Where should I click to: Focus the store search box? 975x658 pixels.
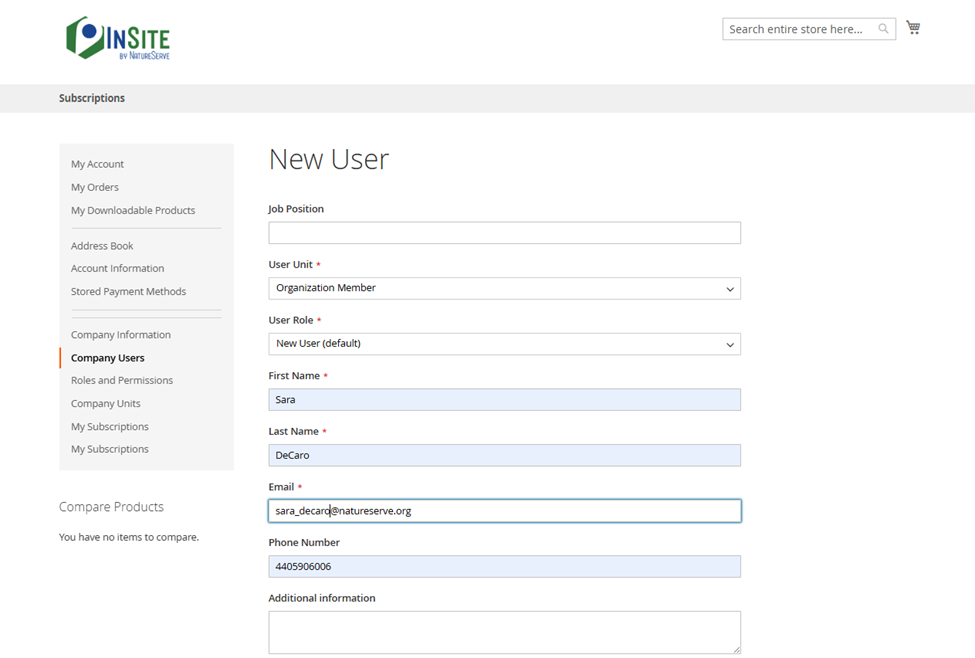[808, 29]
